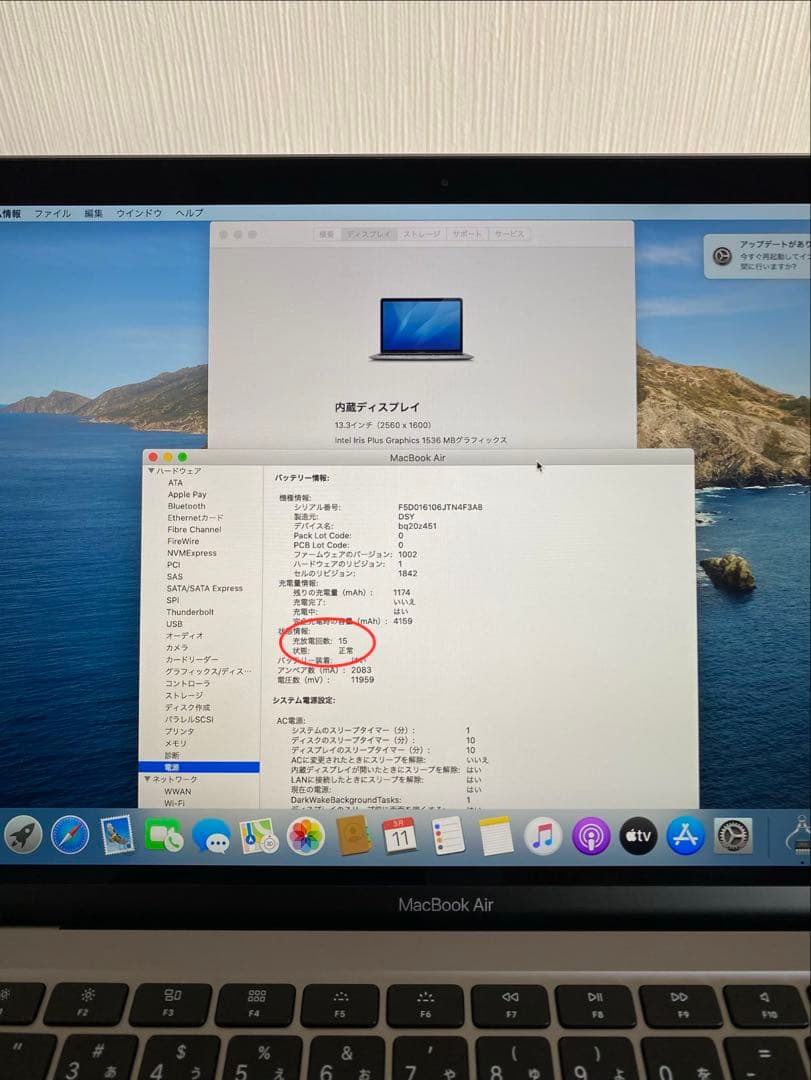Open Calendar showing 11 in Dock

pos(400,835)
